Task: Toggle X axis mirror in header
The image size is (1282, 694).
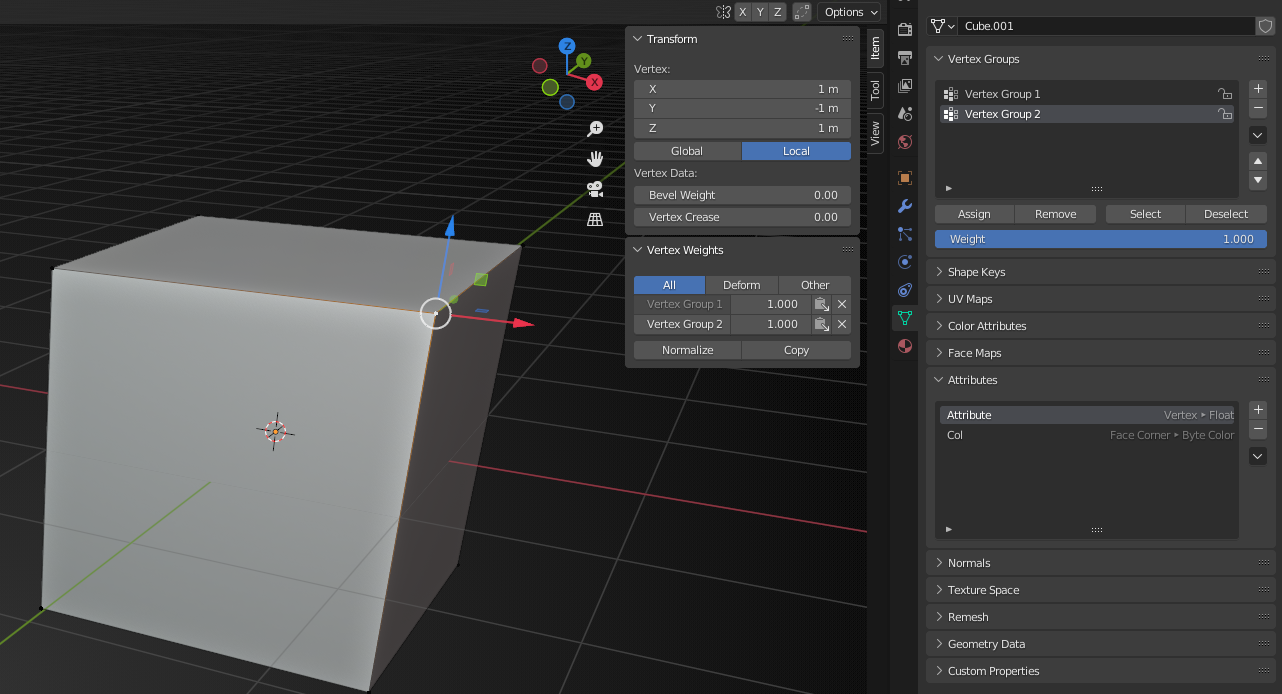Action: [x=742, y=12]
